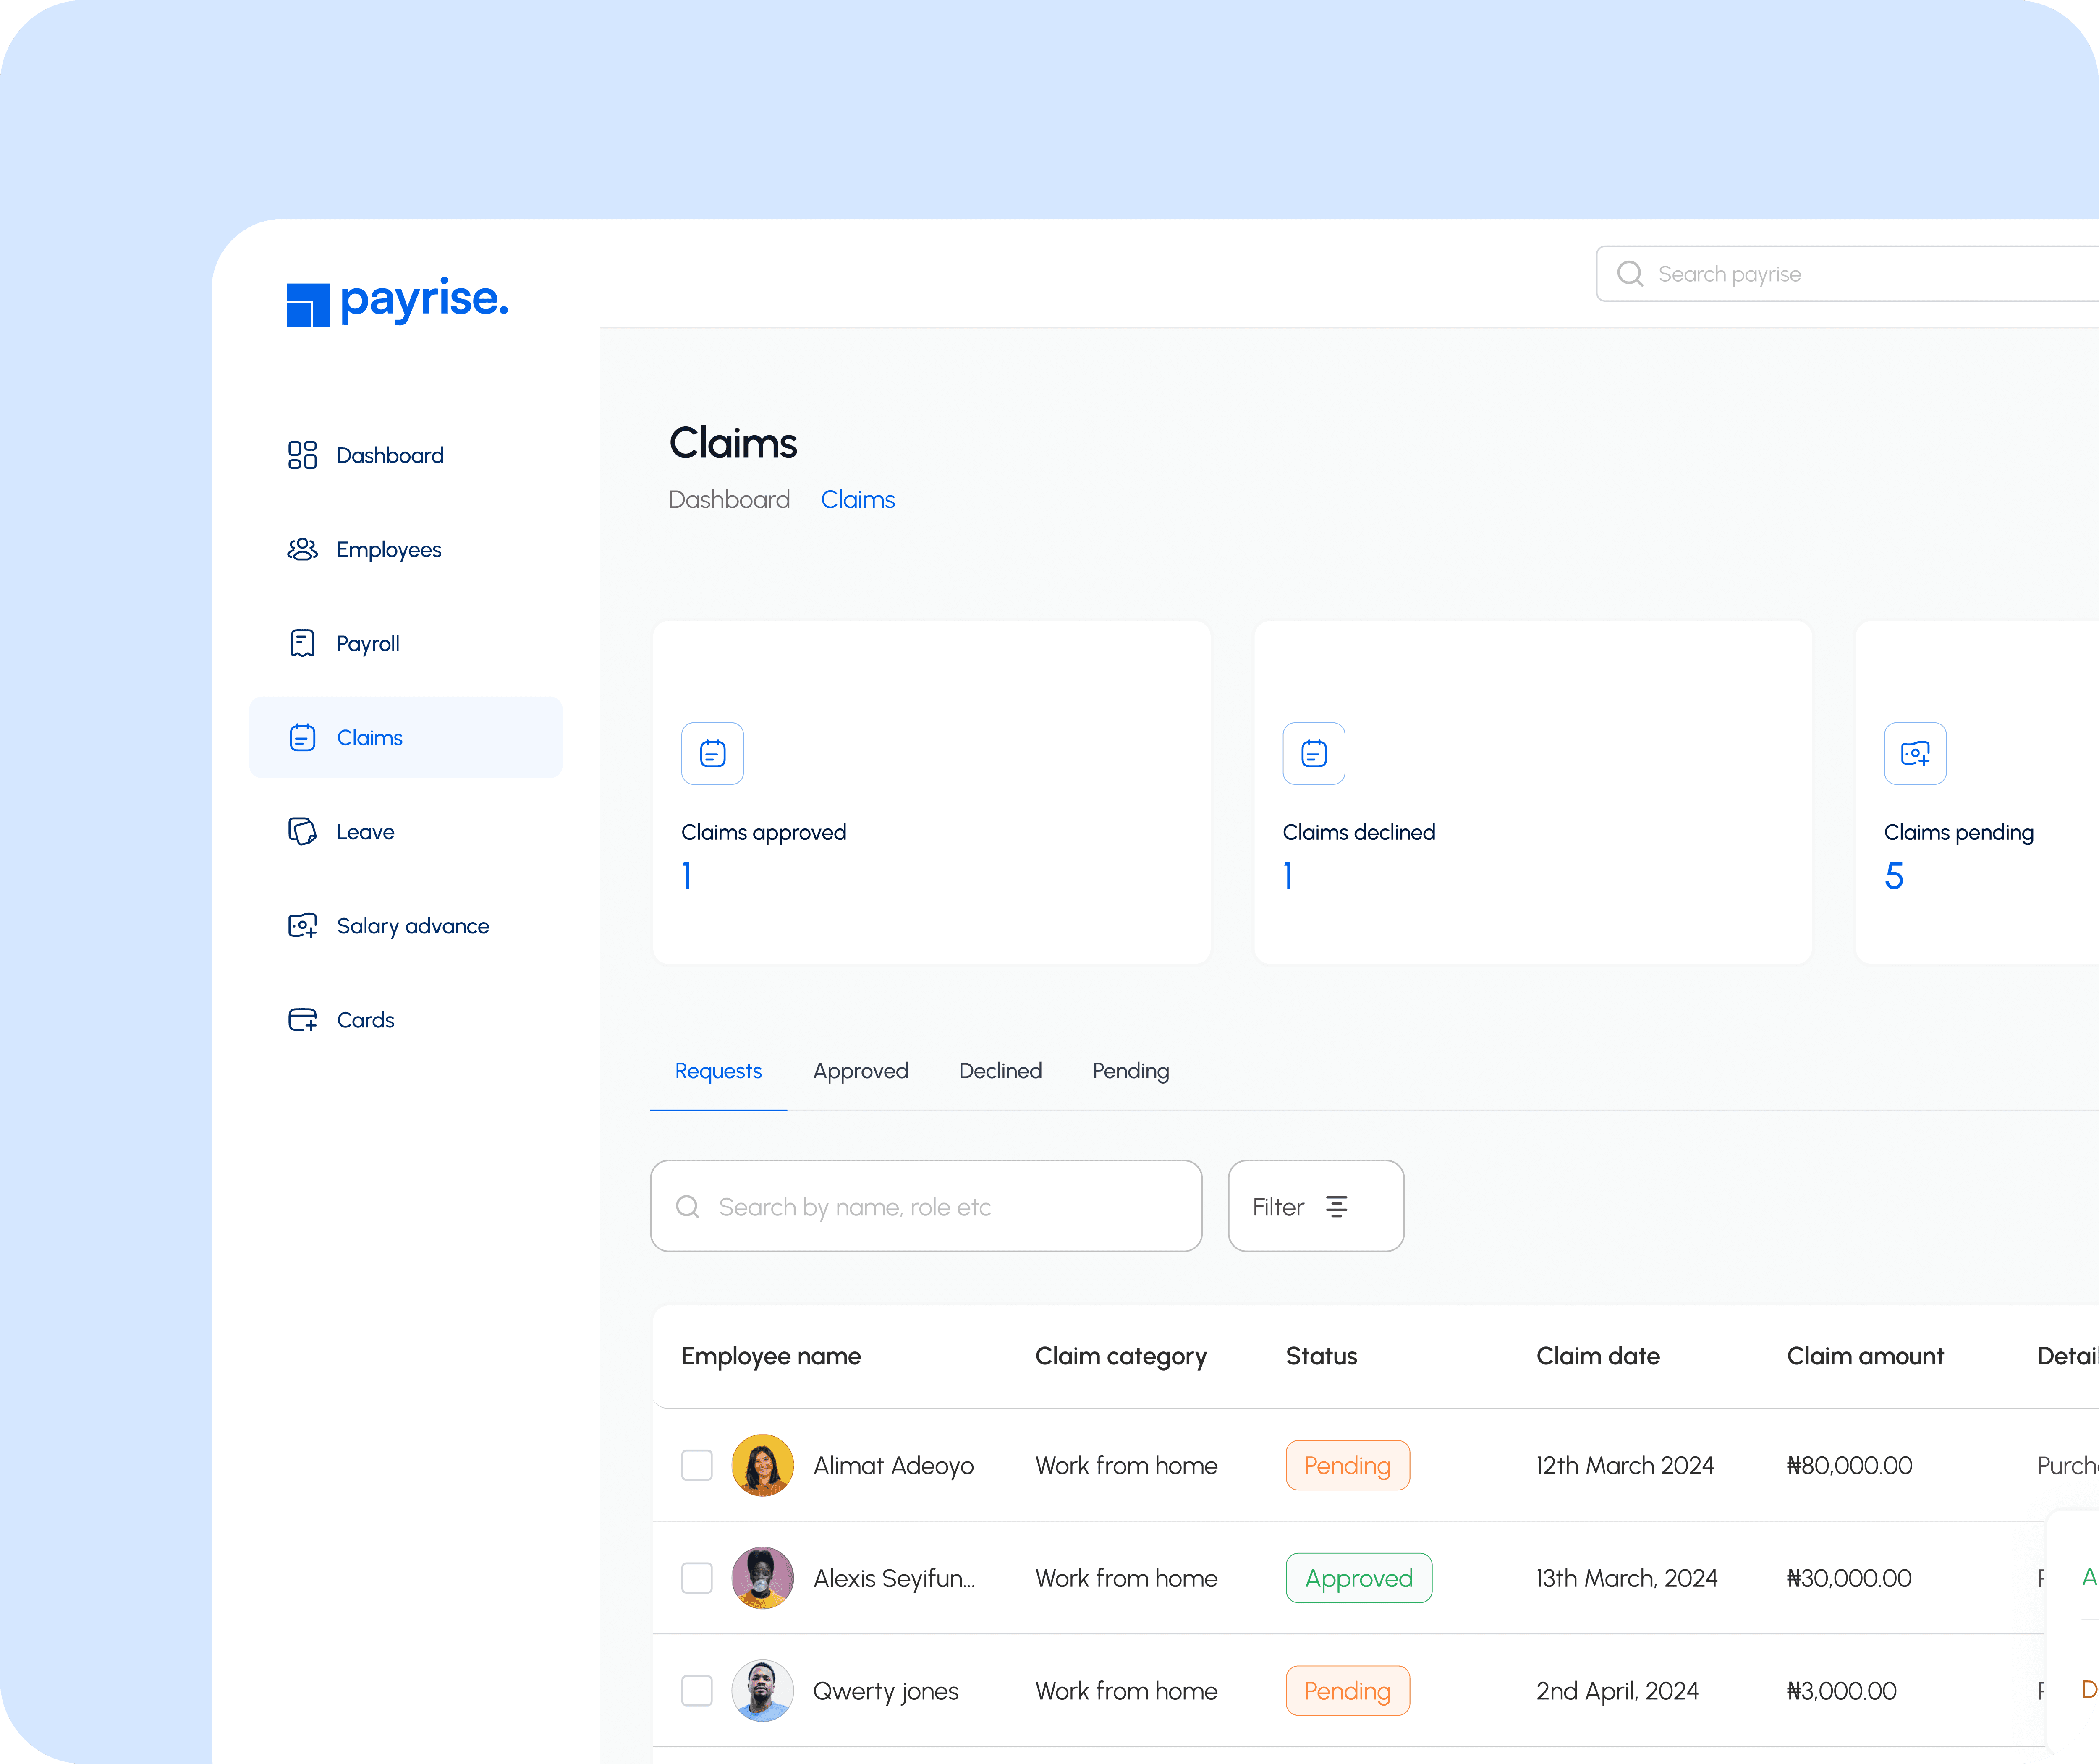Screen dimensions: 2099x1764
Task: Click the payrise logo
Action: click(397, 301)
